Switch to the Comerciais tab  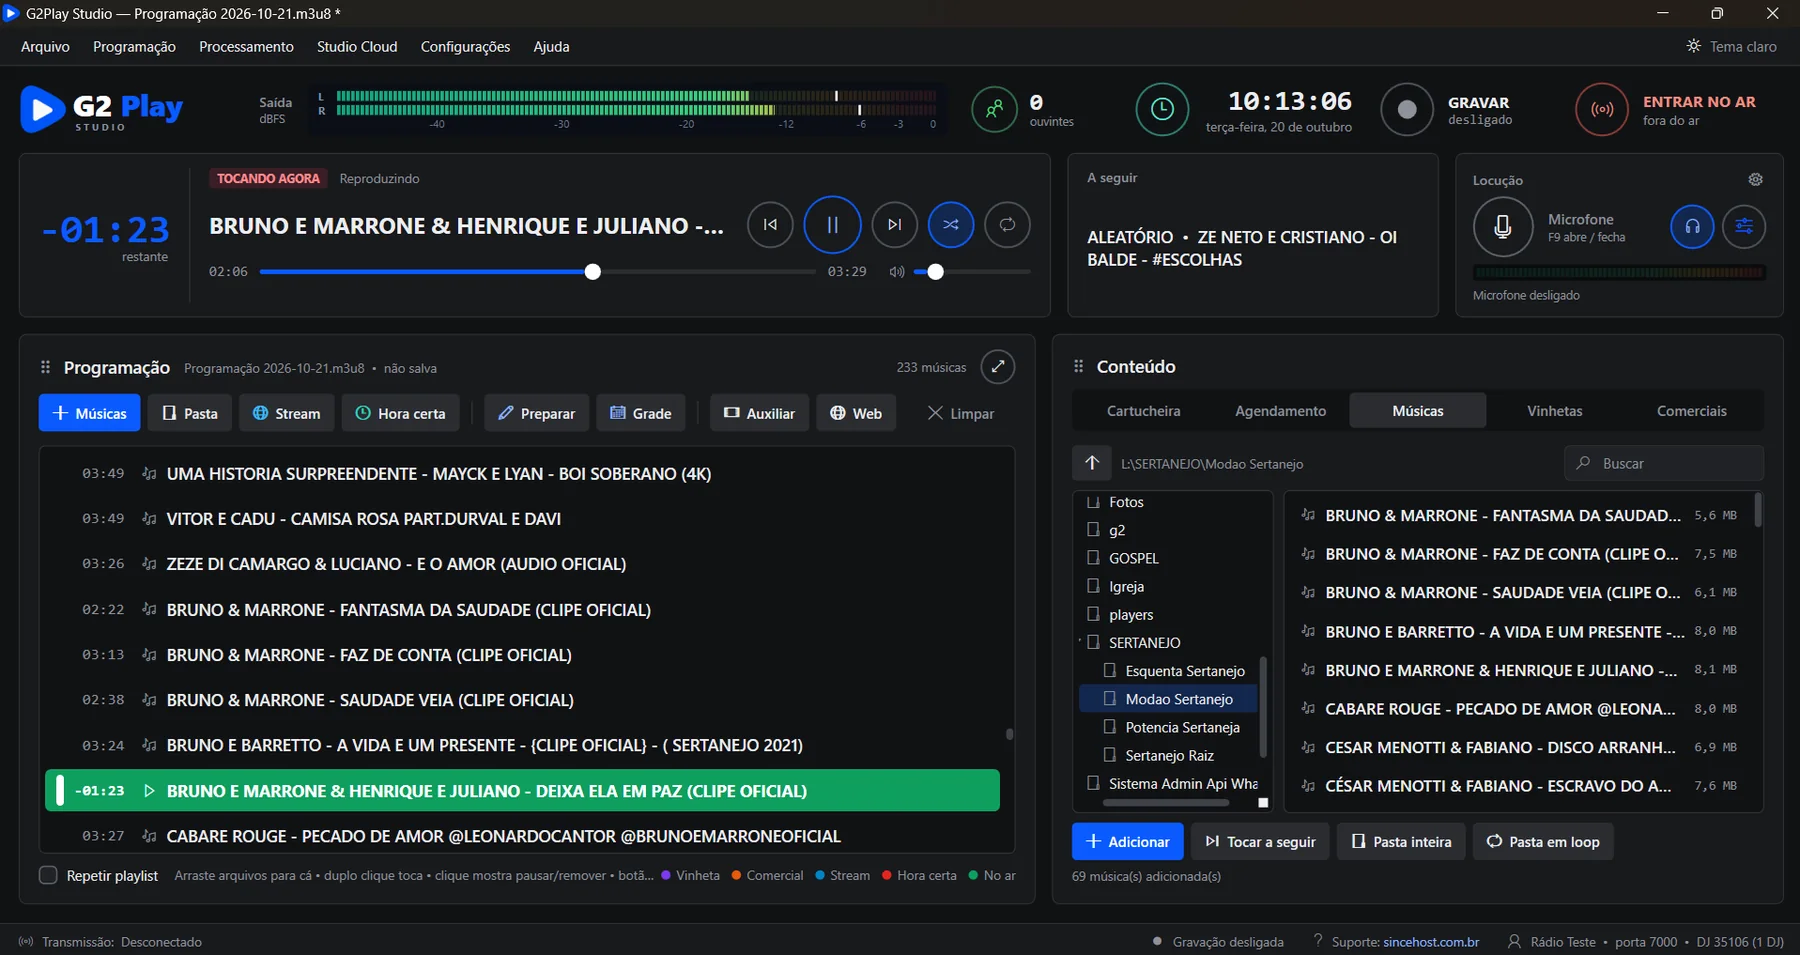1691,411
